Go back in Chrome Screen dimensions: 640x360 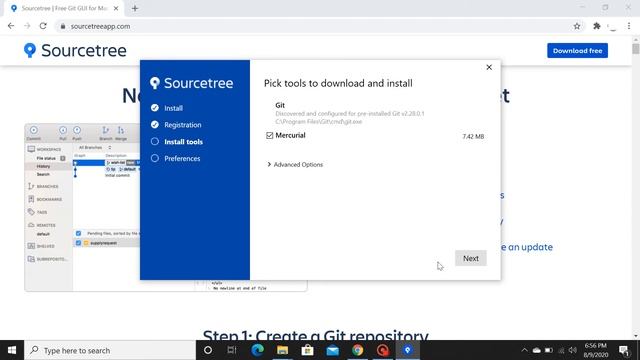pyautogui.click(x=11, y=26)
